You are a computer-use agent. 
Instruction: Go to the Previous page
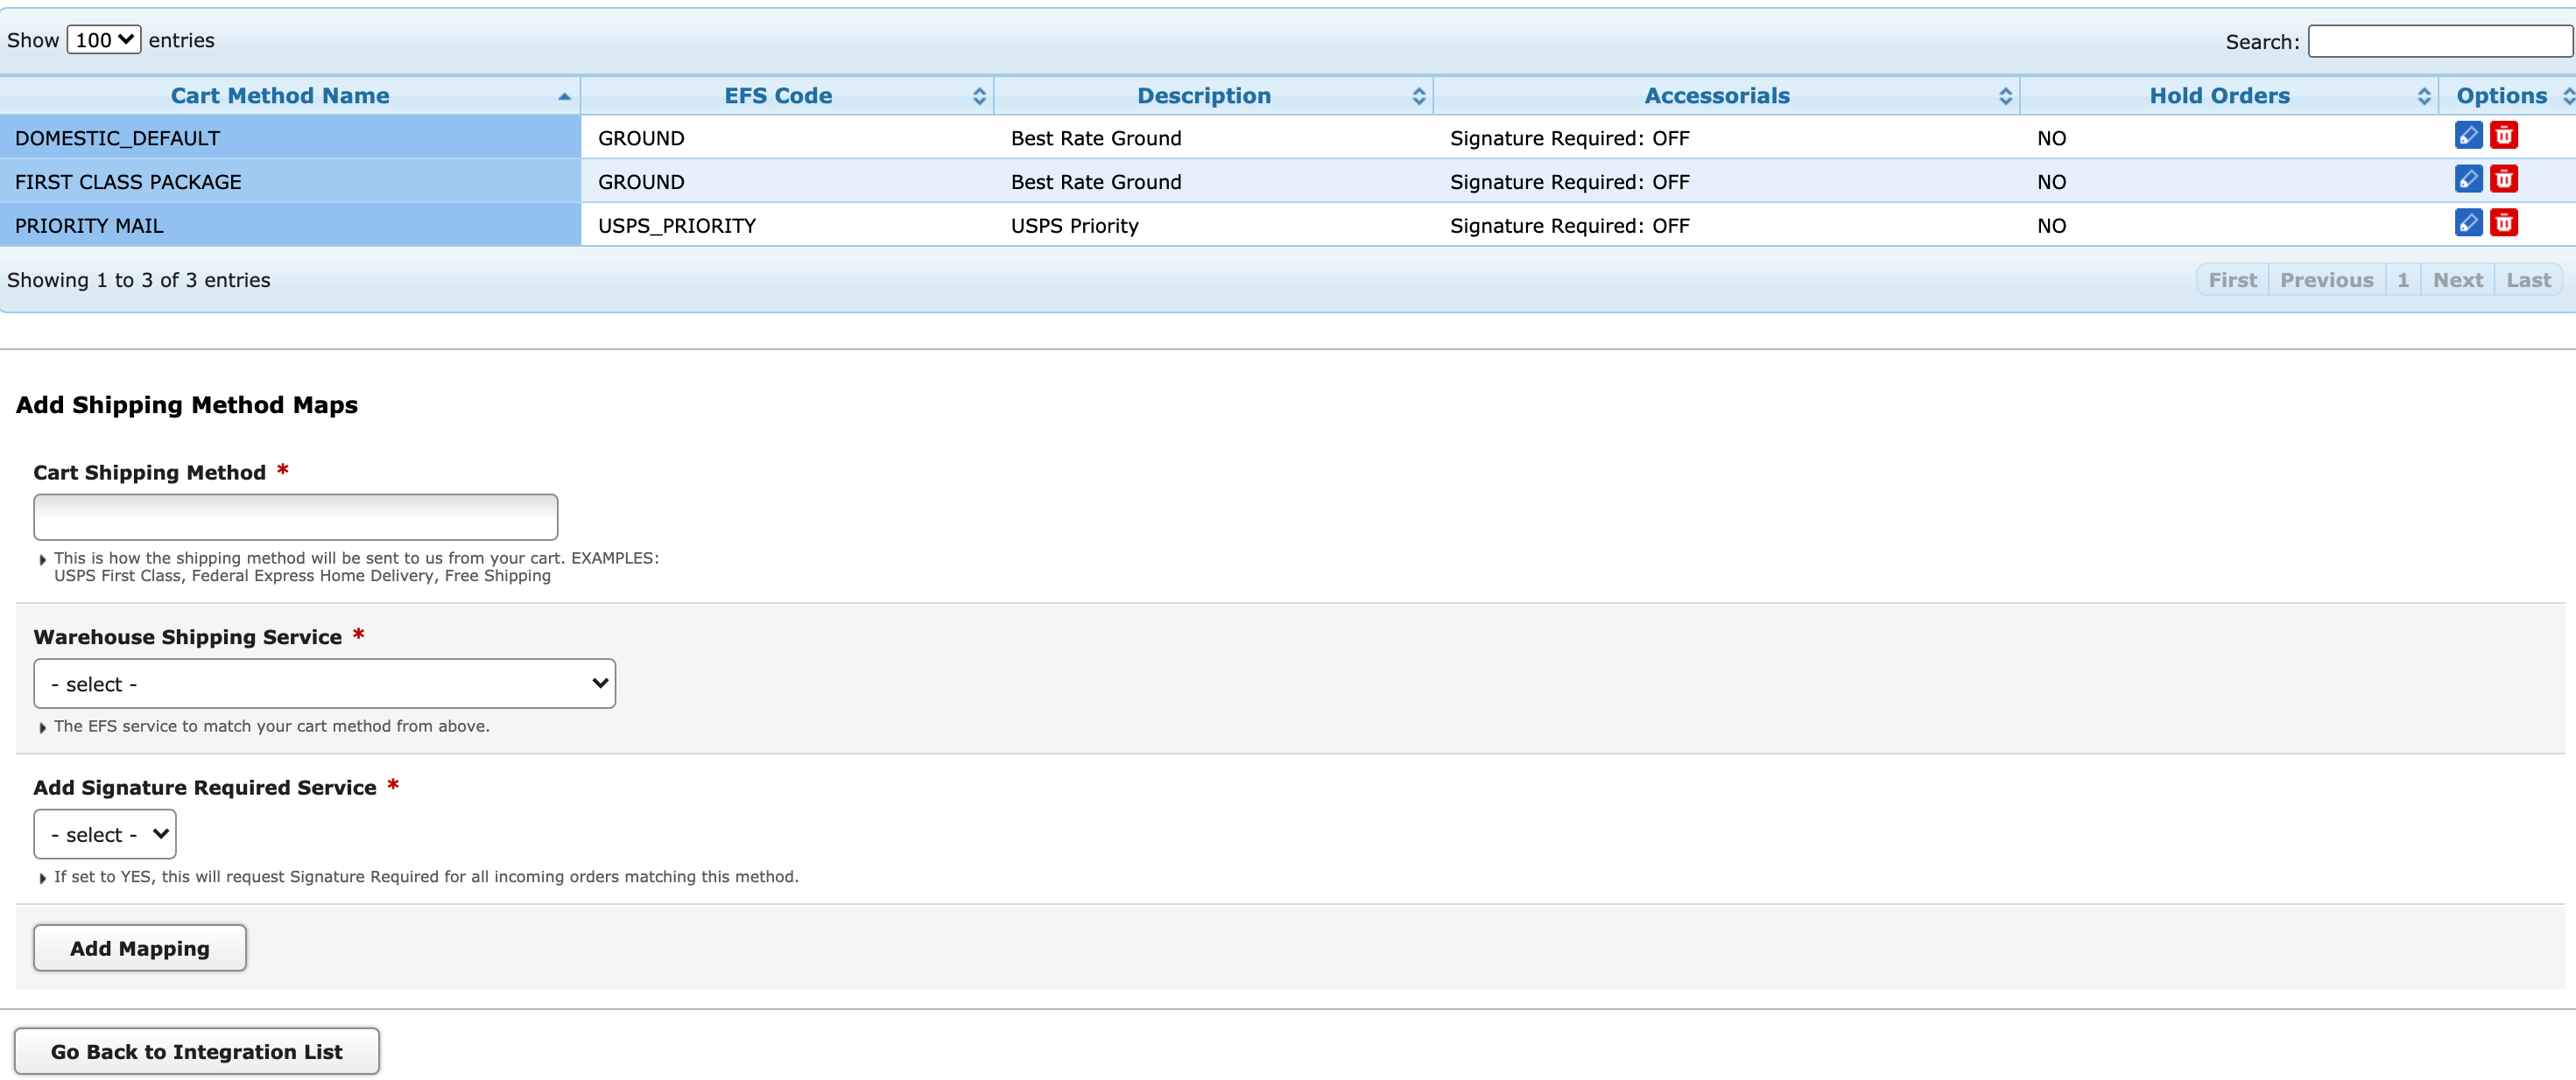[x=2326, y=280]
